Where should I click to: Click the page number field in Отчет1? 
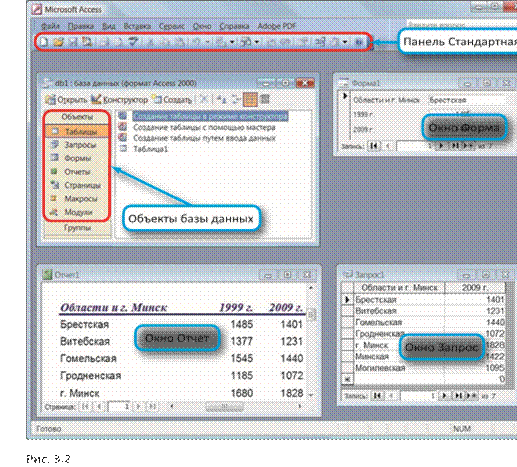point(119,406)
